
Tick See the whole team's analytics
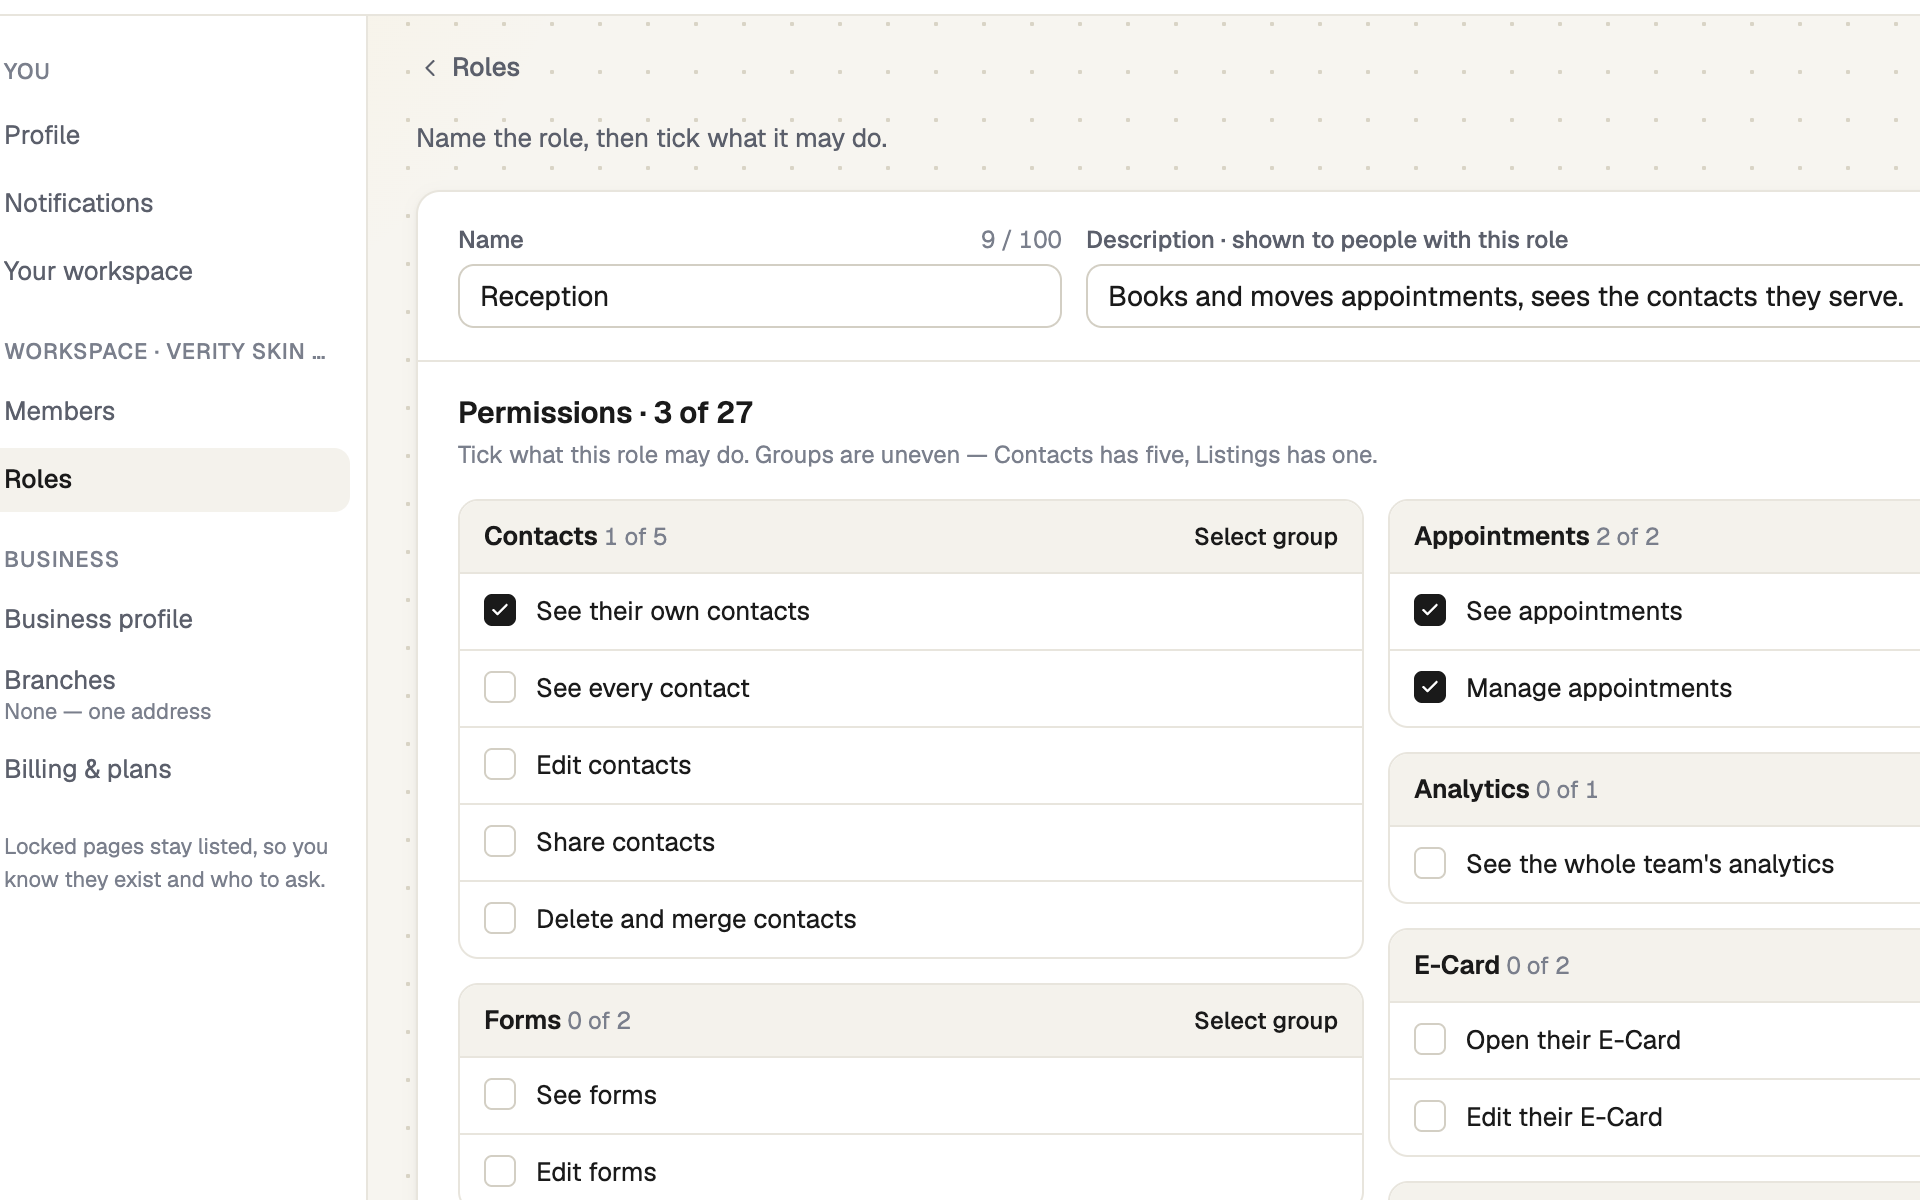click(x=1430, y=863)
